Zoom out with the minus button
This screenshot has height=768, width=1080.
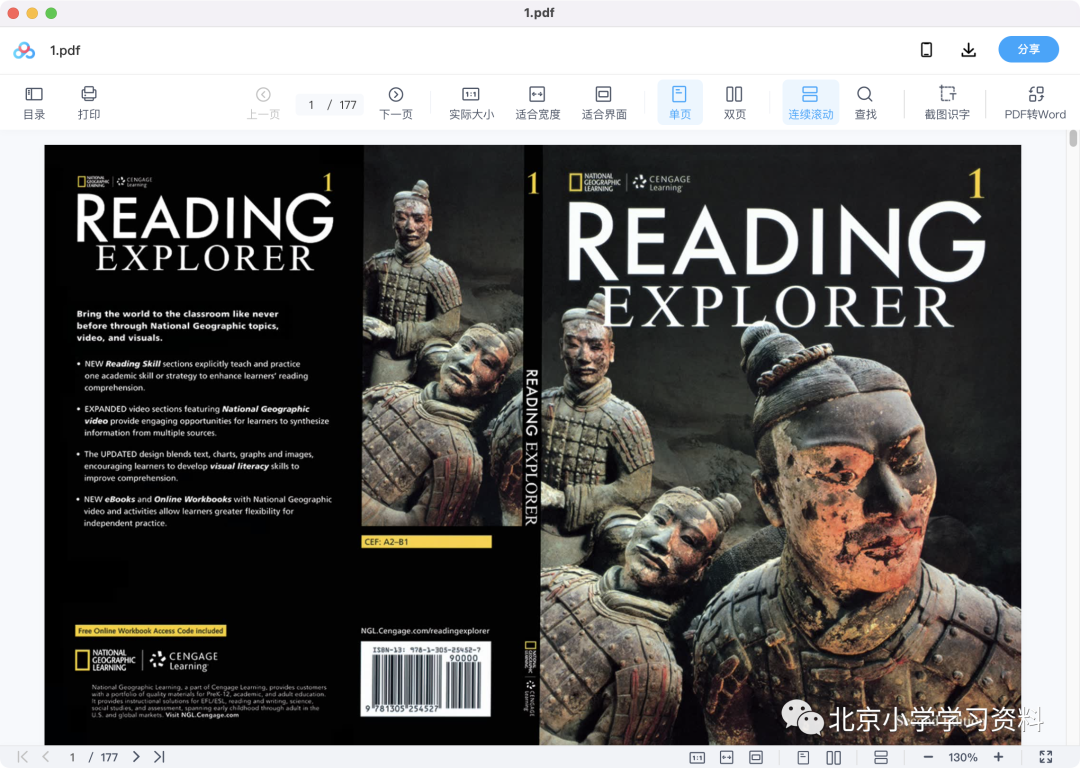click(x=928, y=758)
